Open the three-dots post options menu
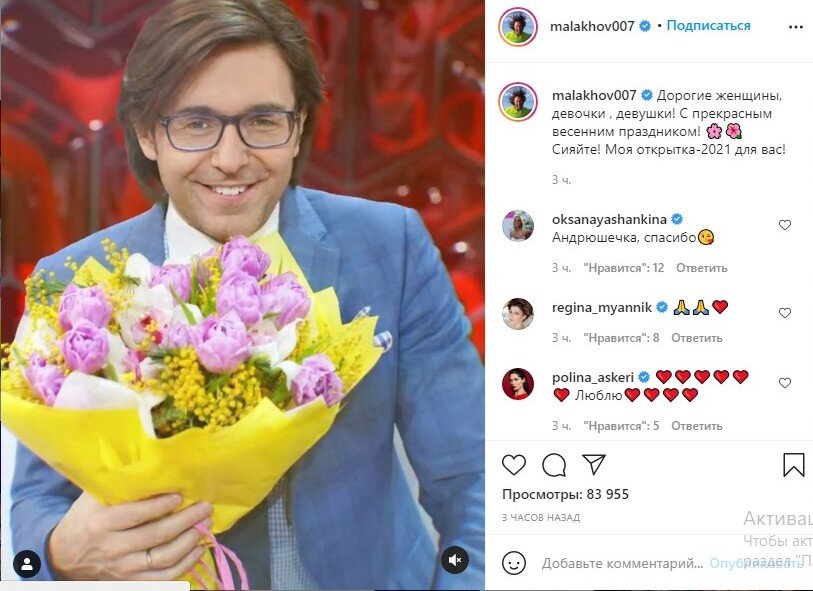This screenshot has height=591, width=813. tap(795, 27)
